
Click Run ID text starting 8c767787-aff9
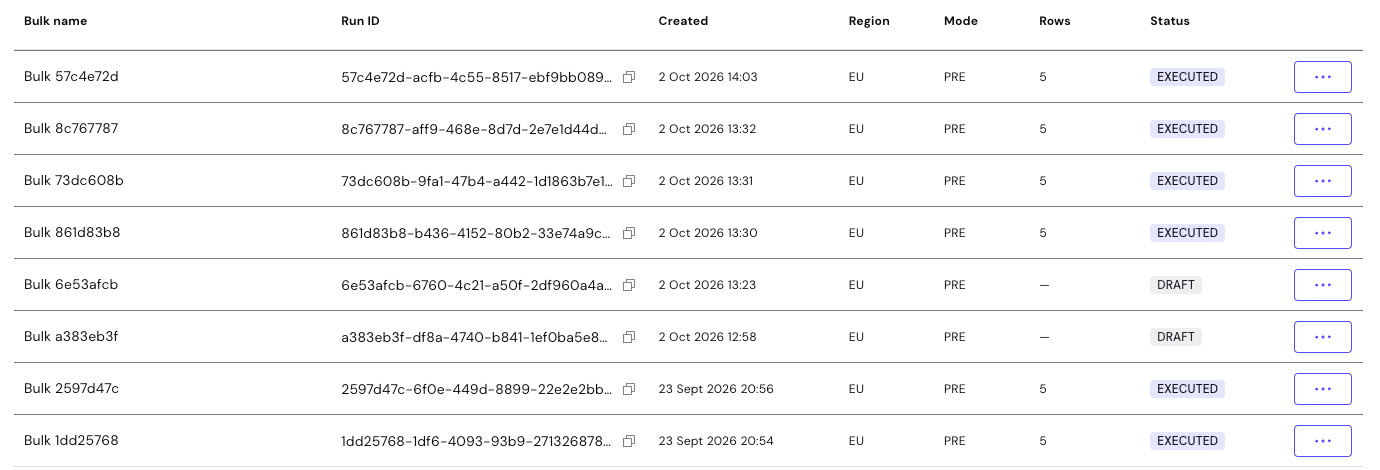pos(475,129)
